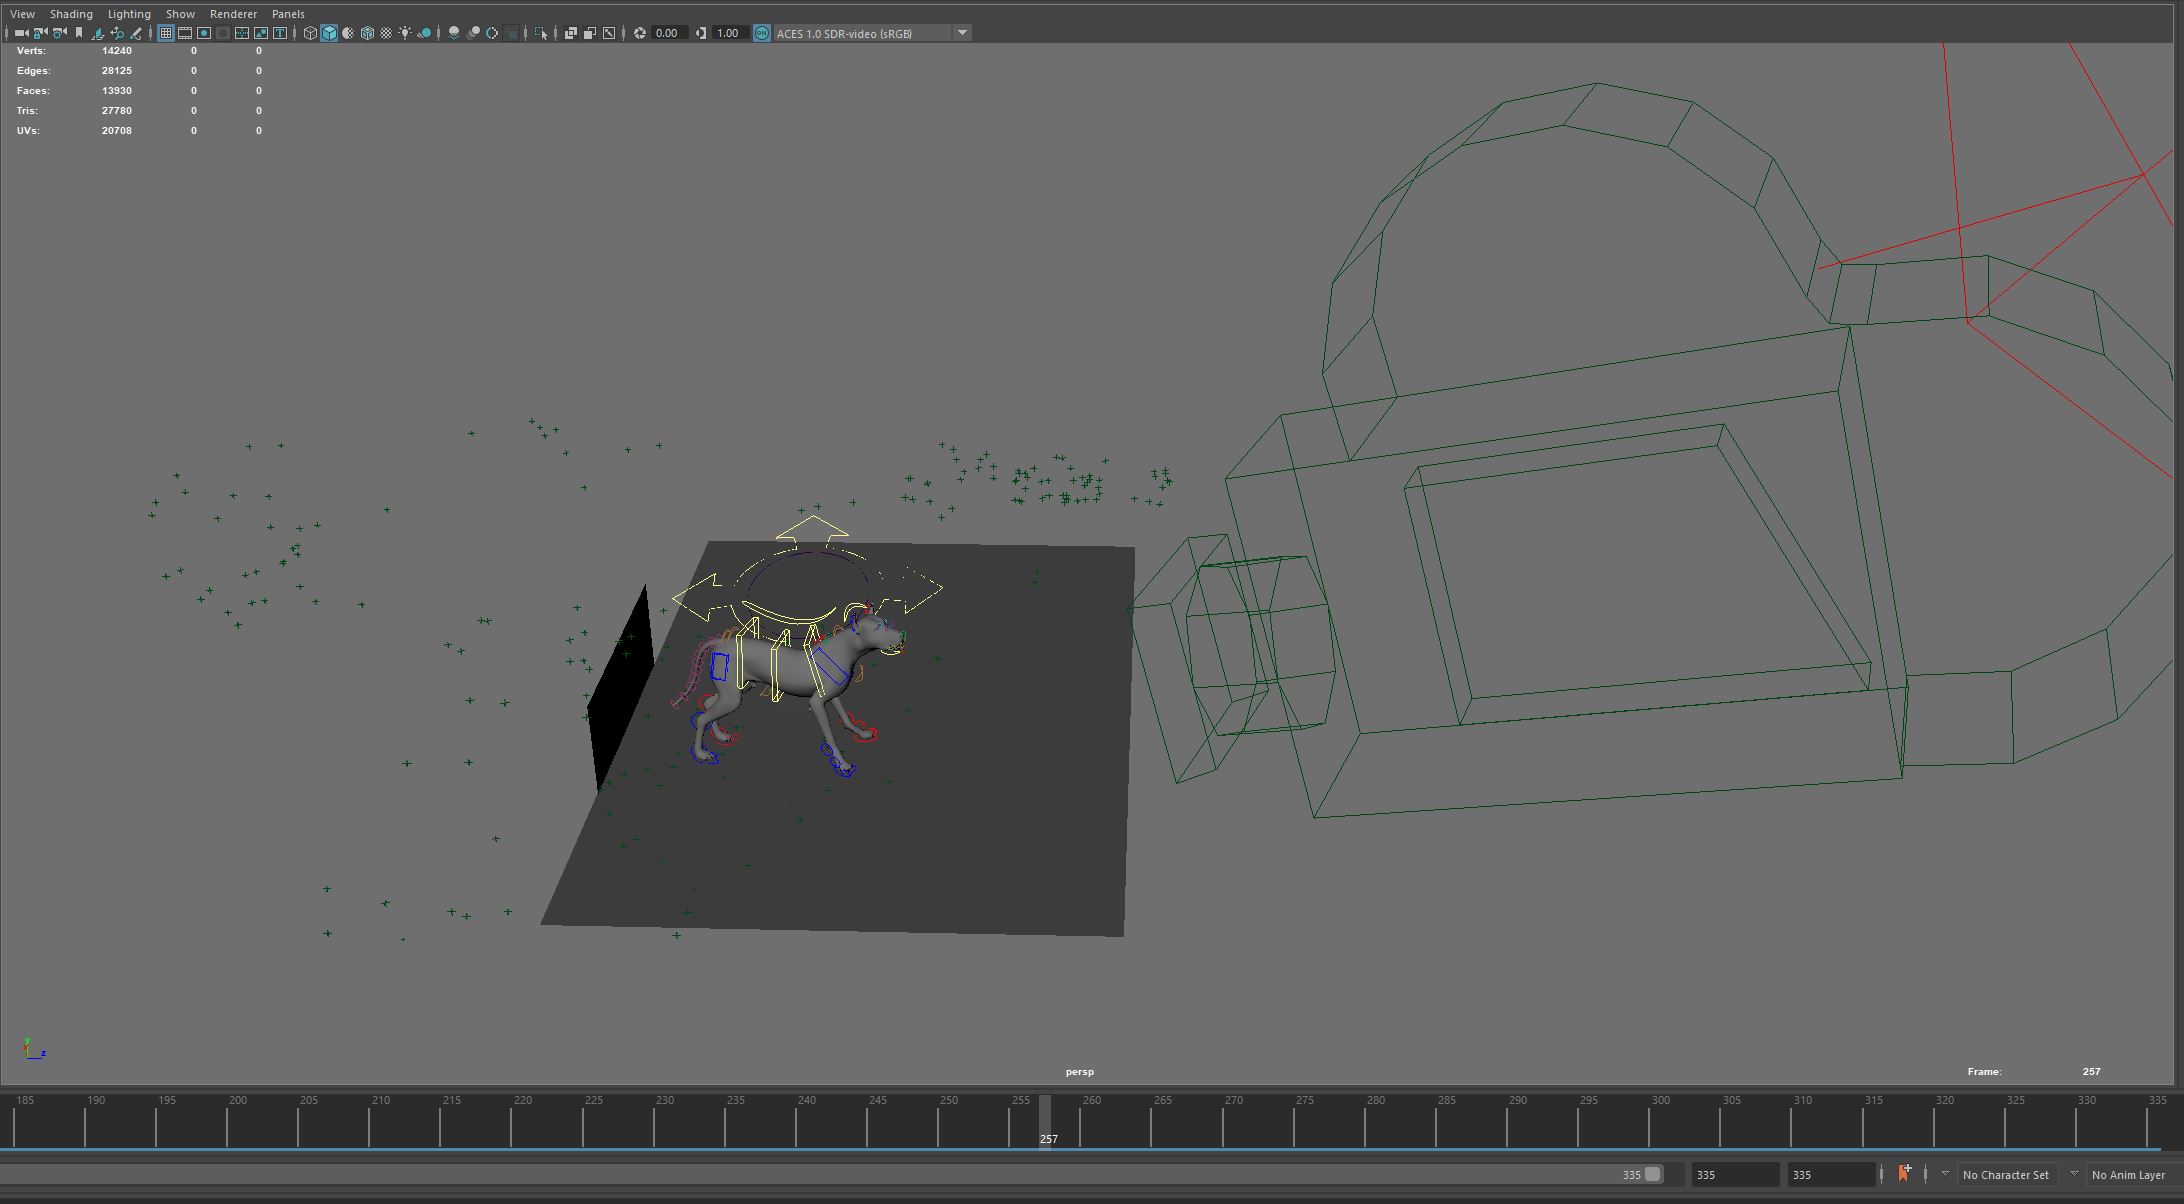Click the Select Camera icon
This screenshot has height=1204, width=2184.
(x=21, y=33)
